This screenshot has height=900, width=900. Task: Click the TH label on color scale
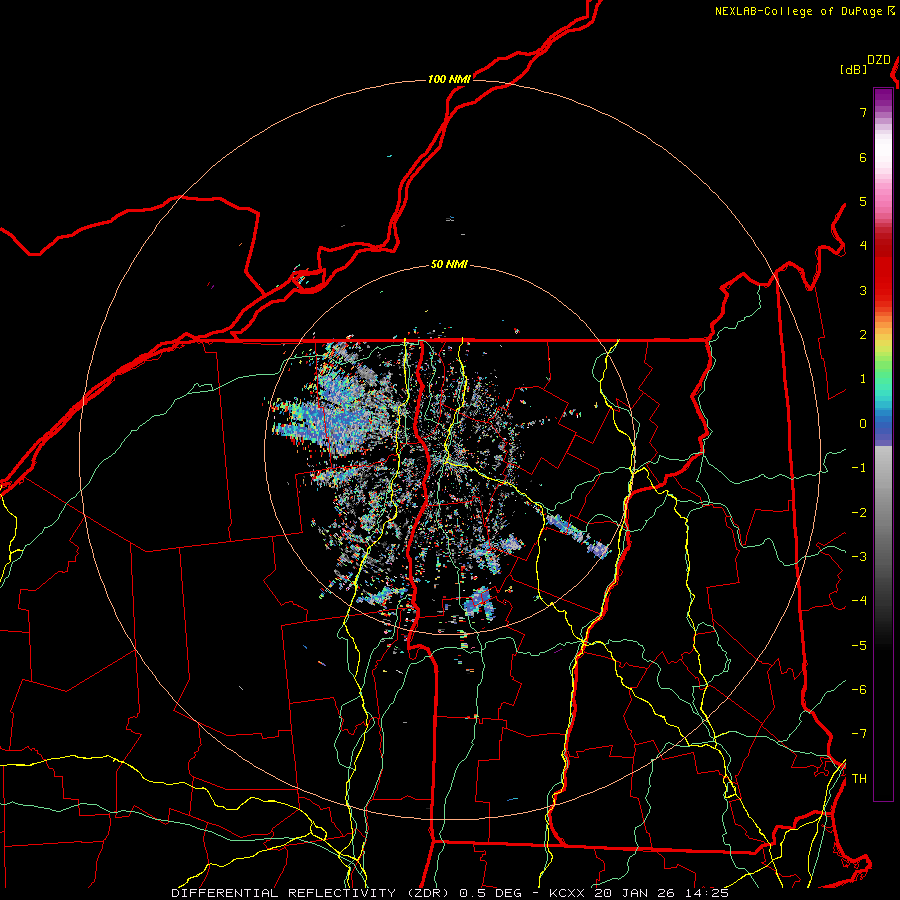coord(859,779)
